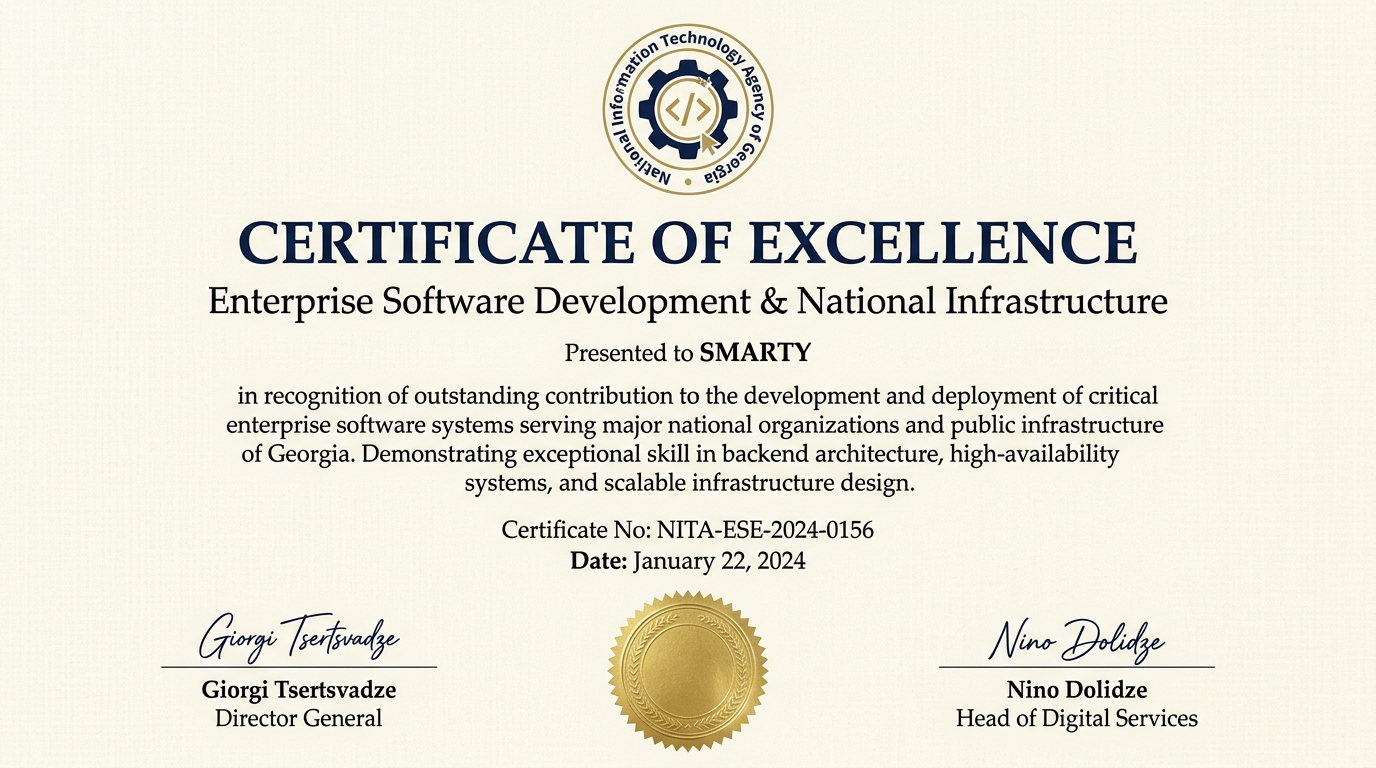Select the inner circle of the gold seal
The width and height of the screenshot is (1376, 768).
(688, 668)
